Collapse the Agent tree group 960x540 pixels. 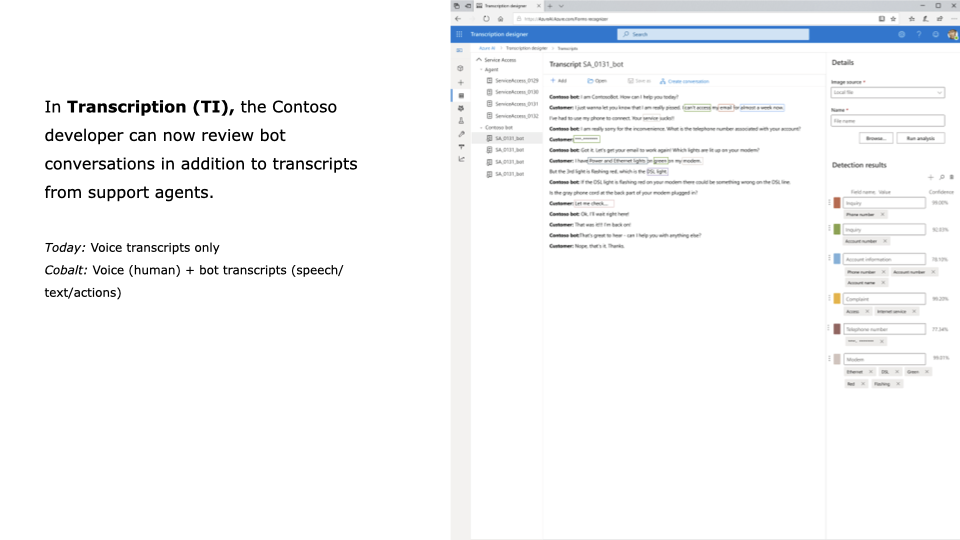click(481, 70)
